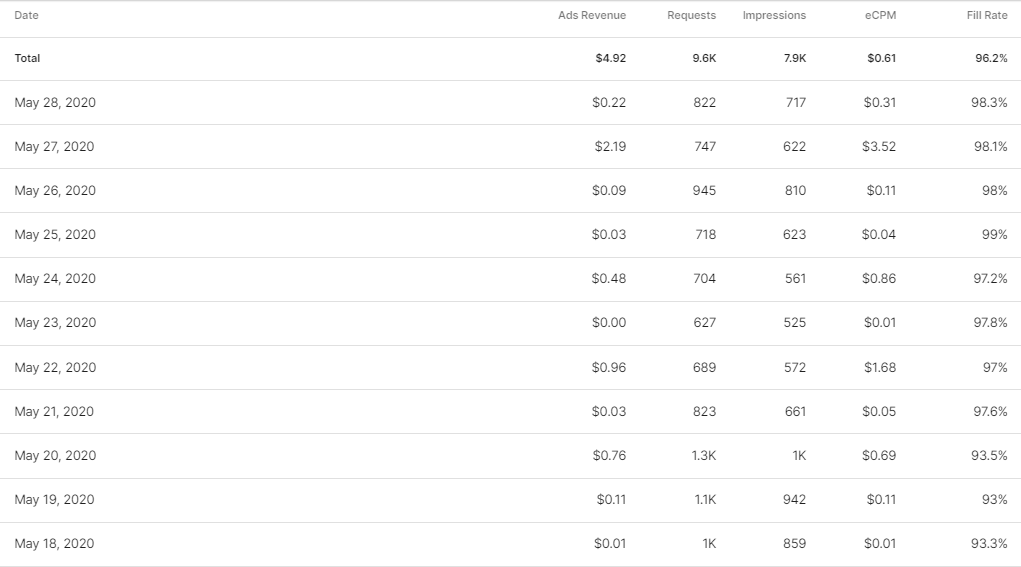The height and width of the screenshot is (567, 1021).
Task: Sort by Fill Rate column header
Action: pos(987,16)
